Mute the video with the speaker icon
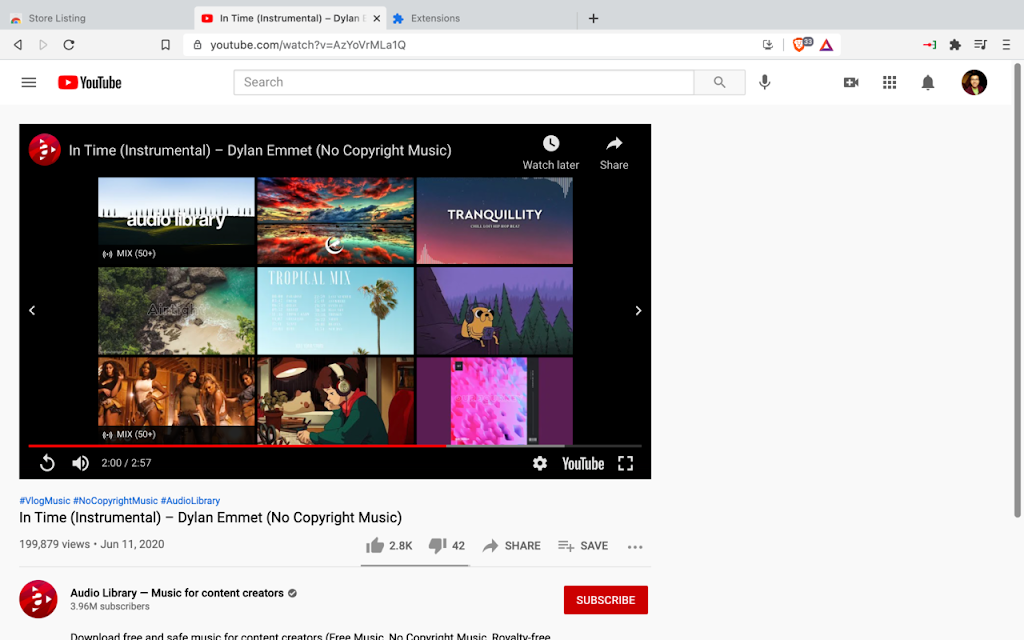This screenshot has width=1024, height=640. (x=80, y=463)
